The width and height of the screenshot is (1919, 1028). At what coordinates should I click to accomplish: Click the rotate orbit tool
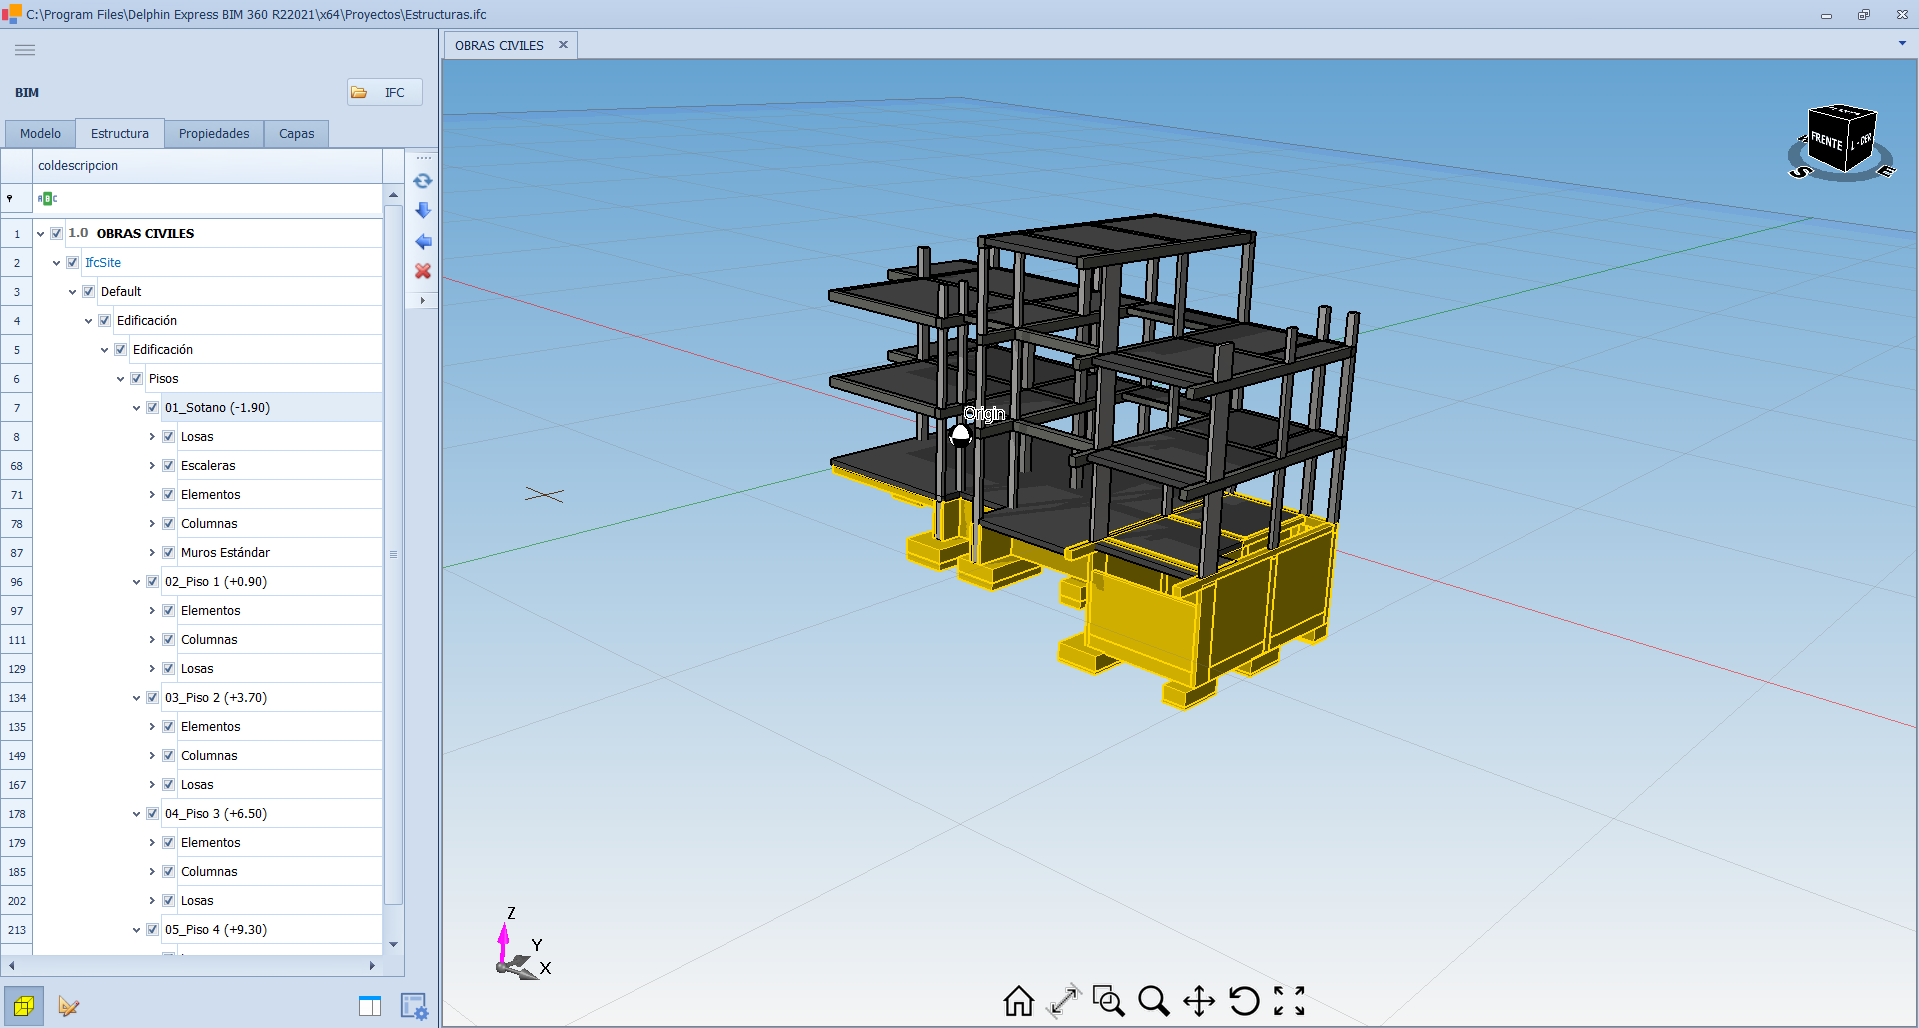tap(1244, 1000)
